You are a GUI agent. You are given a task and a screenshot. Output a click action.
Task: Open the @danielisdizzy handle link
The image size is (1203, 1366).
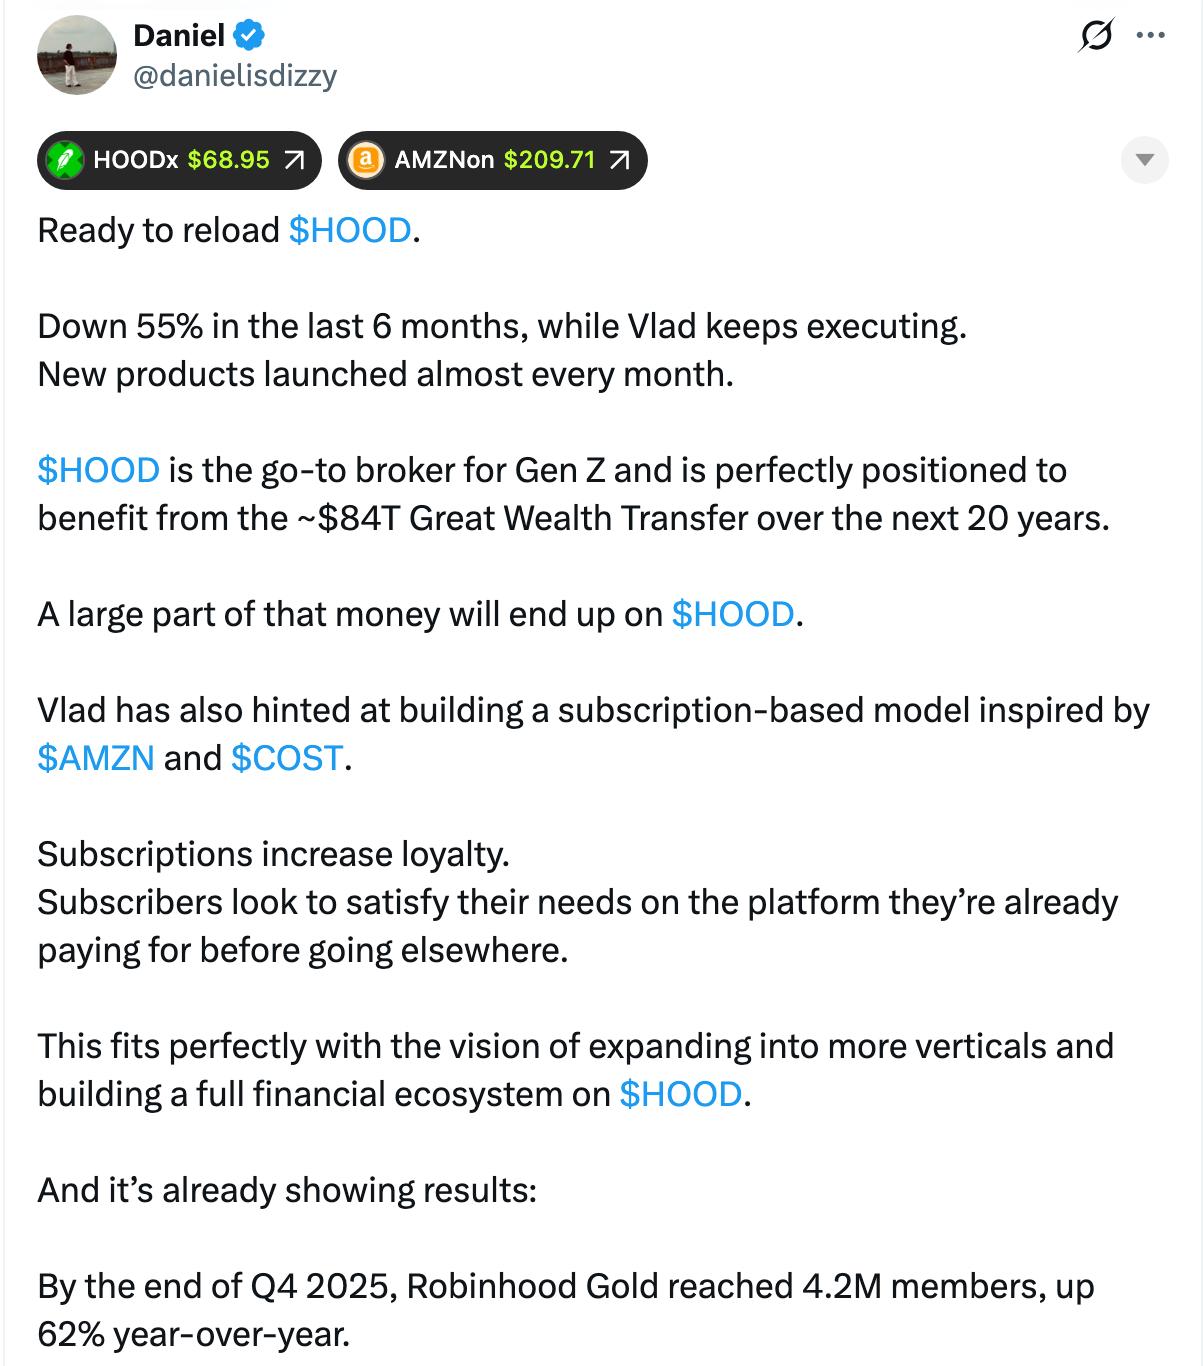[235, 76]
